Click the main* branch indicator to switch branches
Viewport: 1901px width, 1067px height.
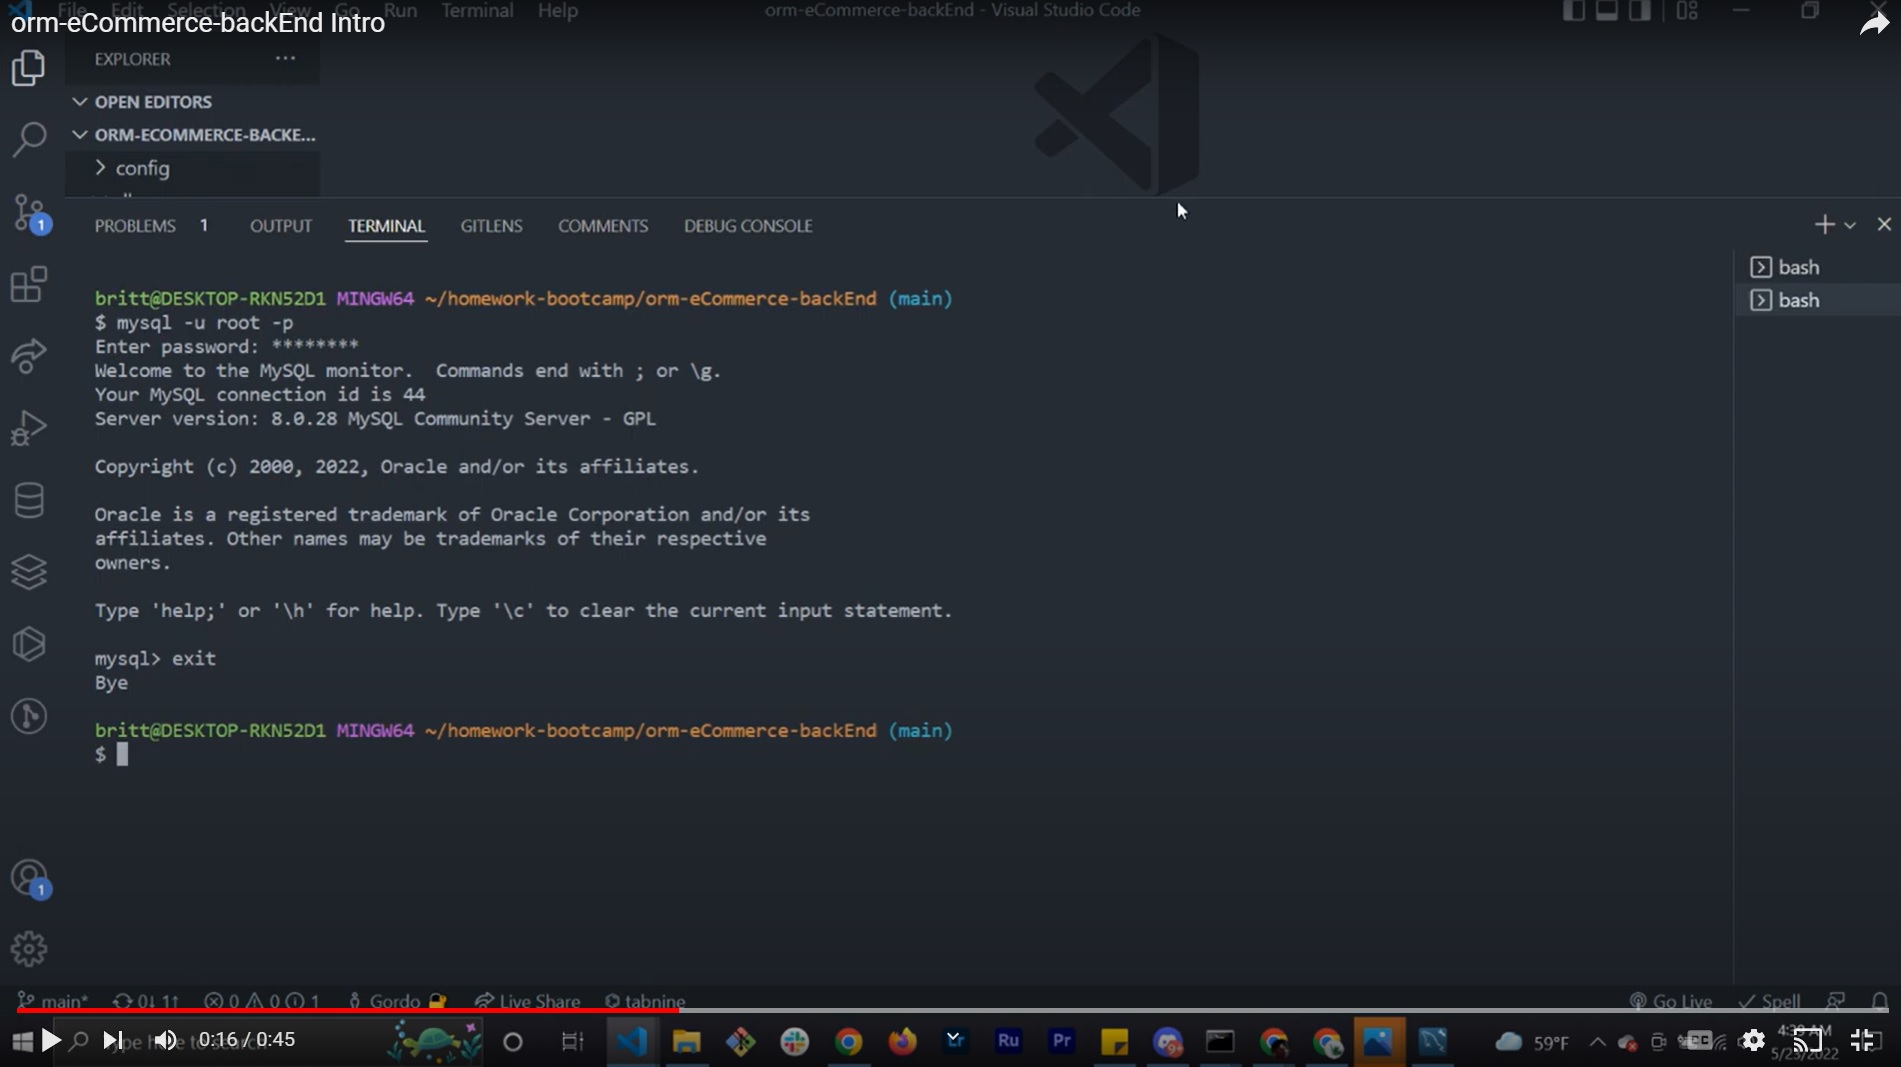coord(53,1001)
